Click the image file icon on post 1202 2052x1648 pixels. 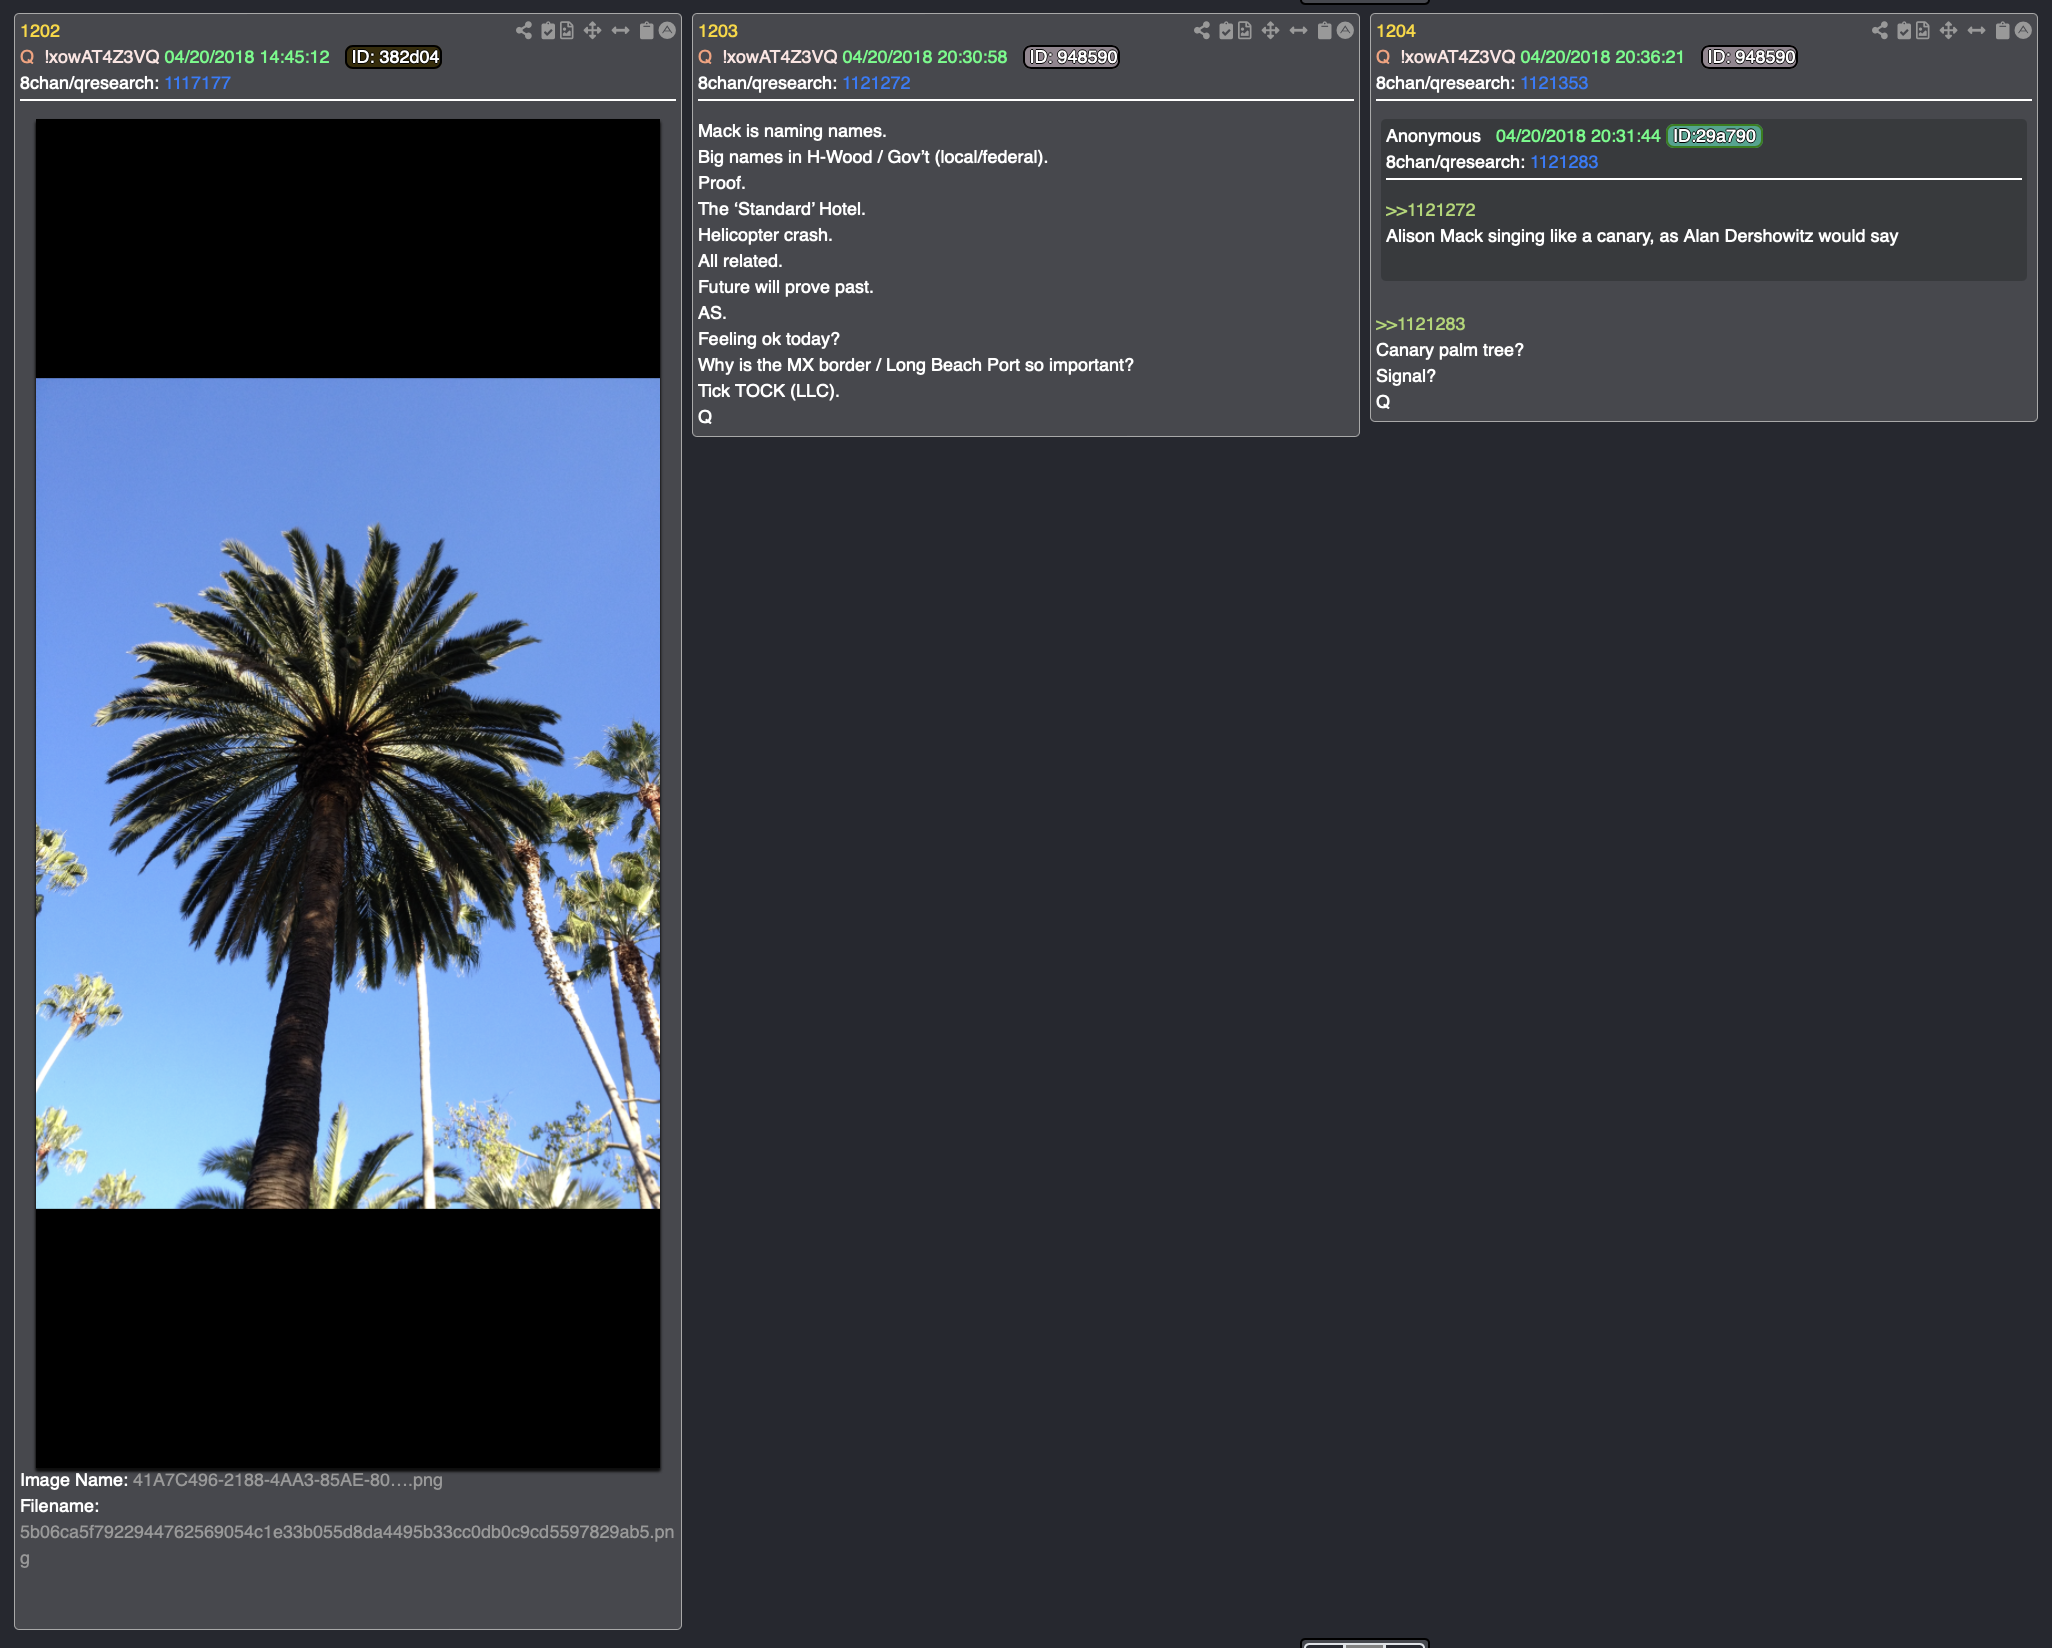pos(567,31)
